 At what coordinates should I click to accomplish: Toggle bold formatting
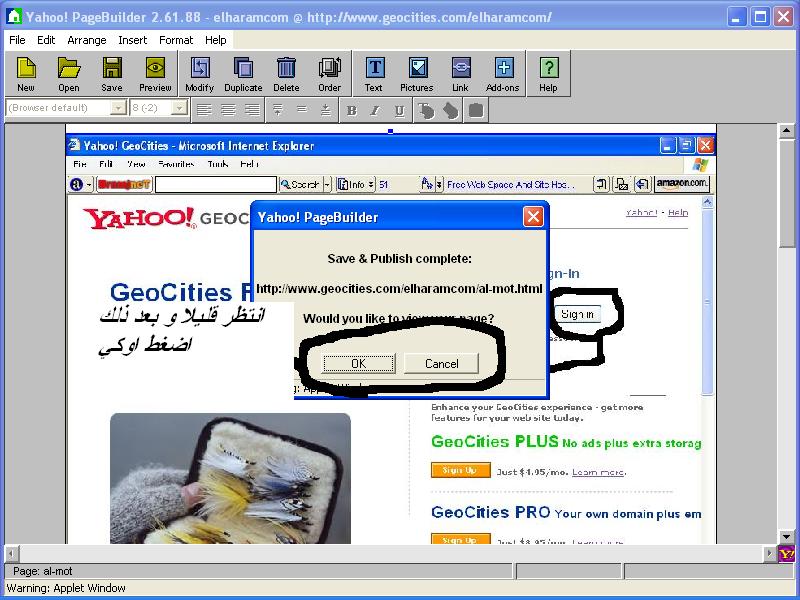click(x=352, y=110)
